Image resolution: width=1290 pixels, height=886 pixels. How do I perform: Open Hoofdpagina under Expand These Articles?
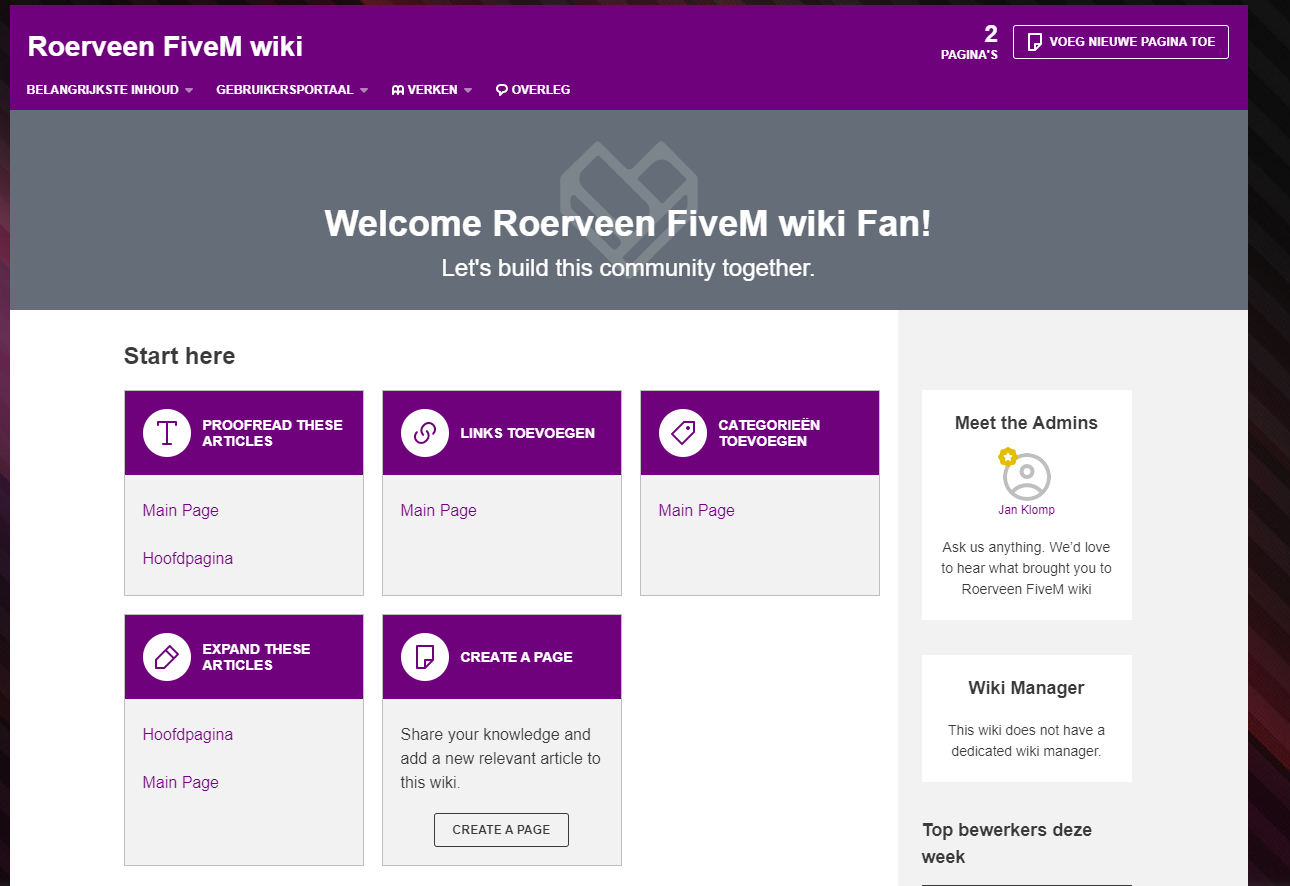point(188,735)
